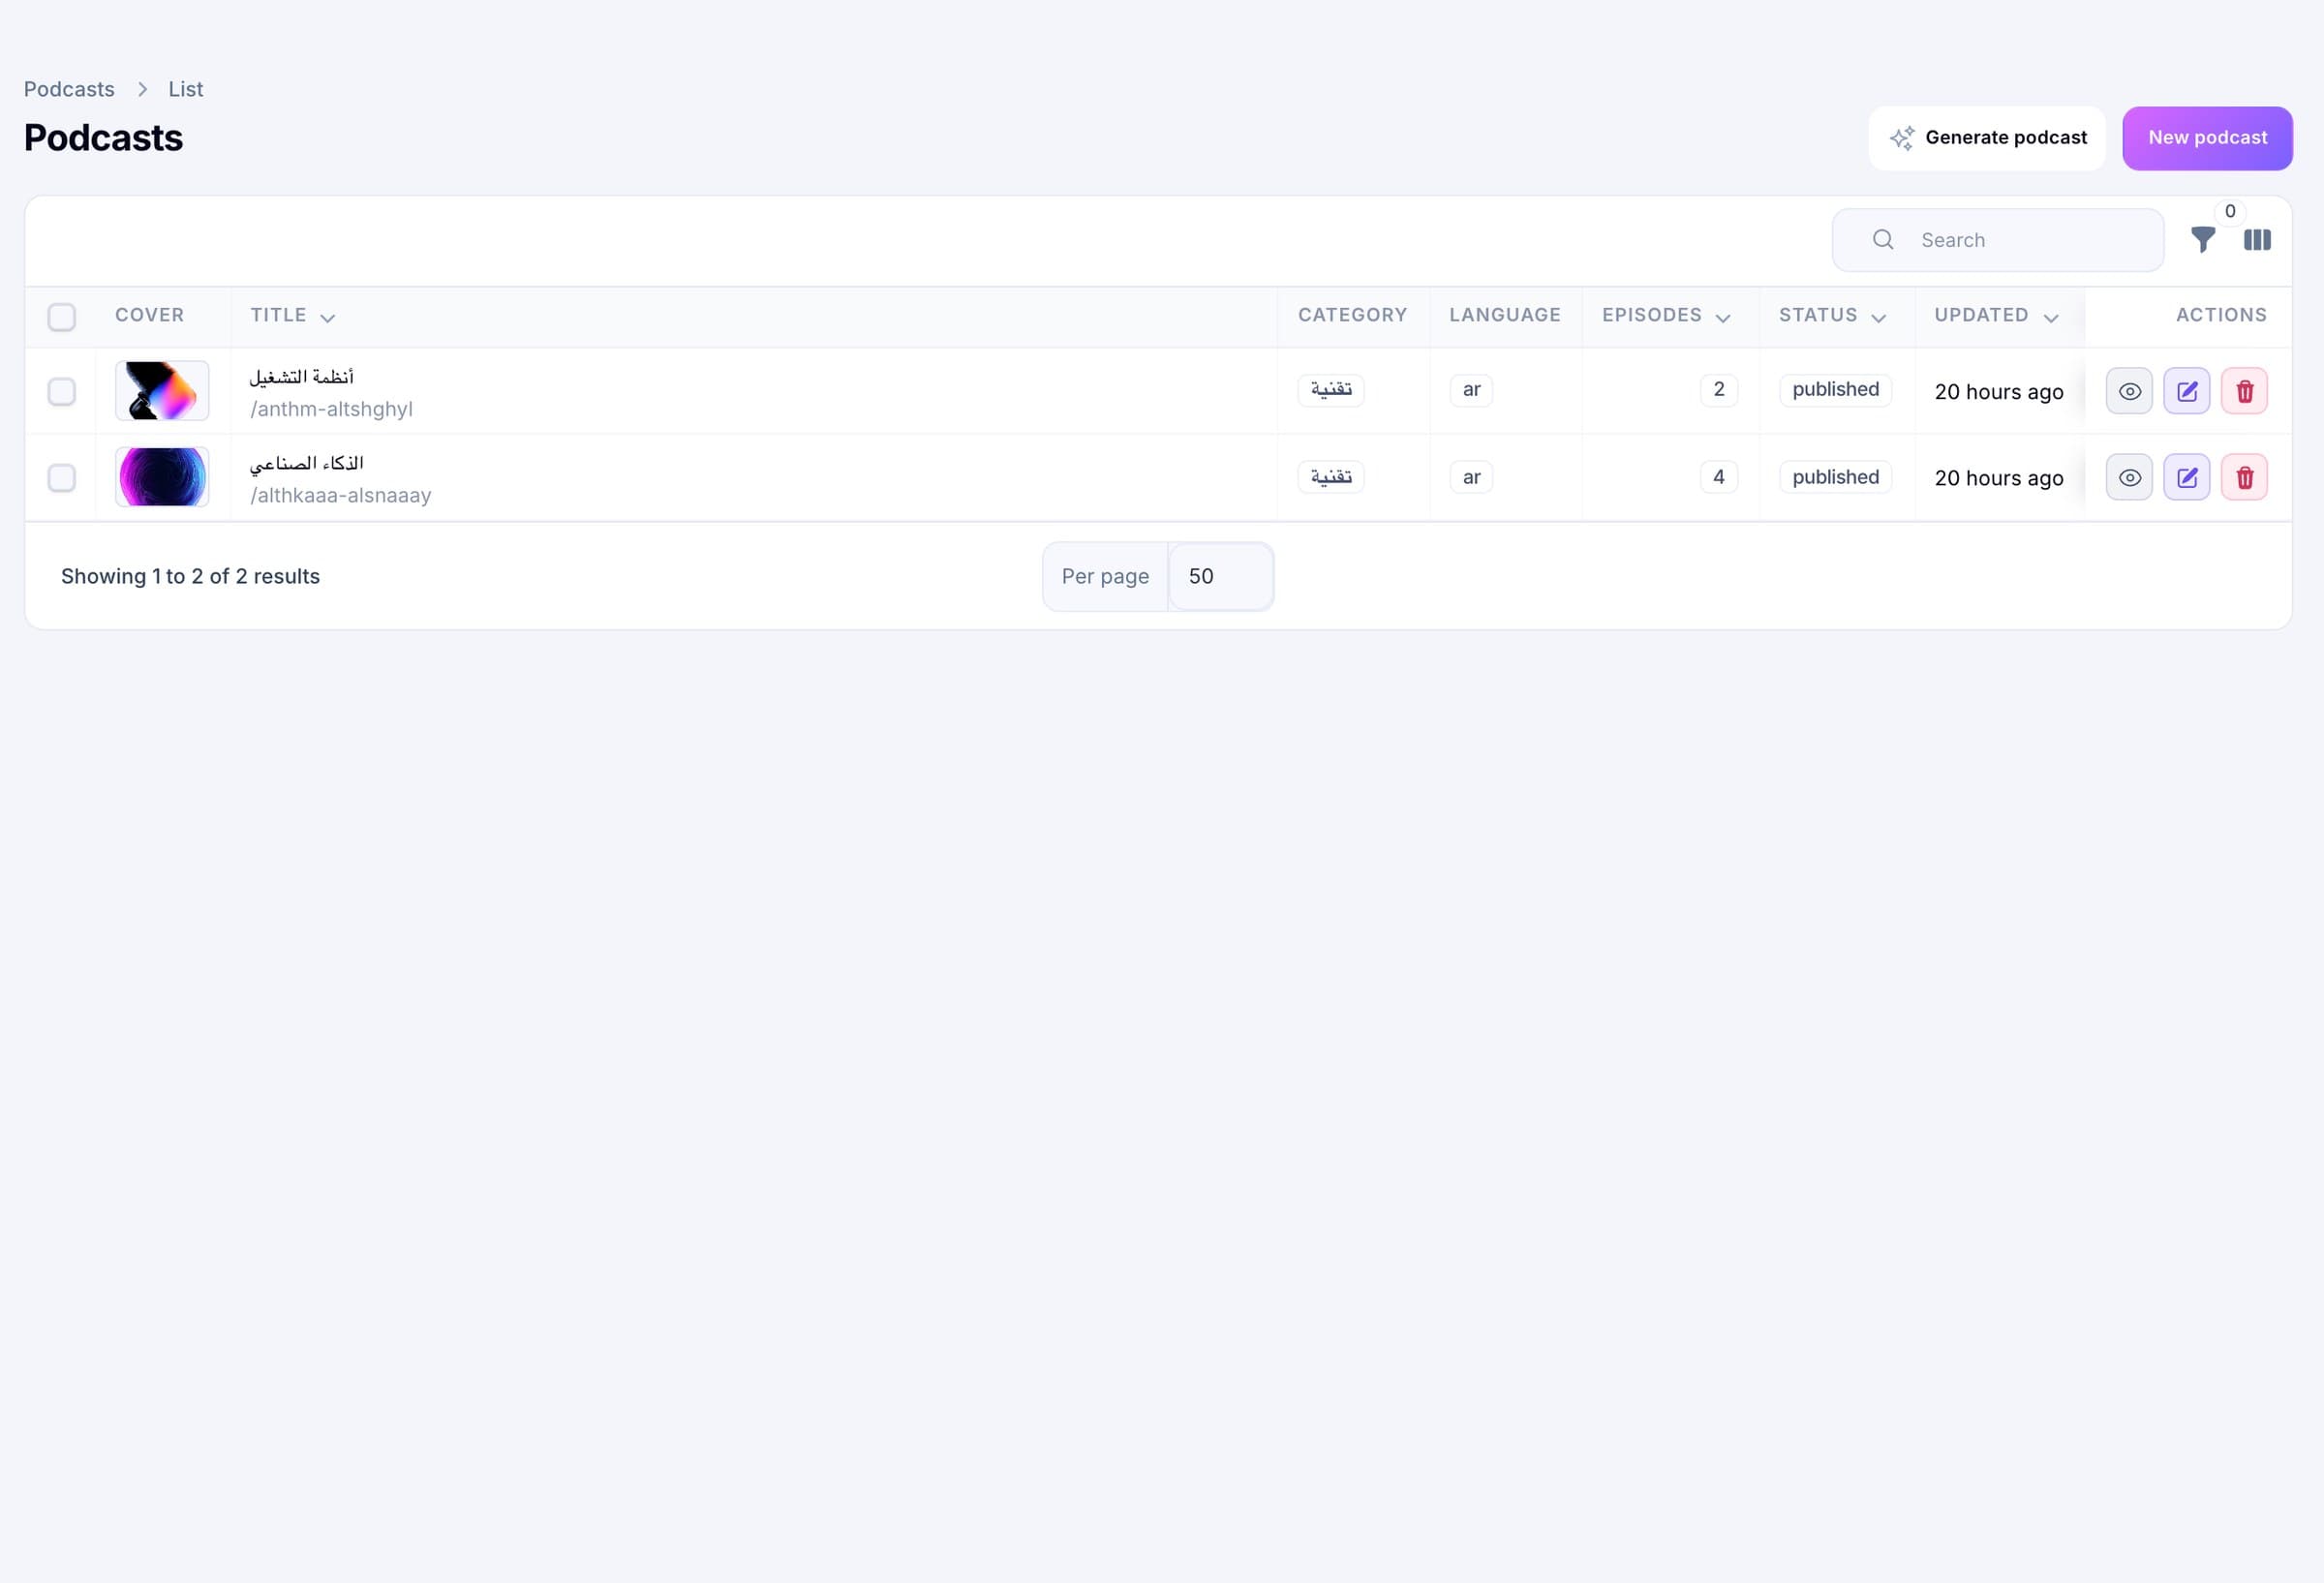
Task: Open the أنظمة التشغيل cover thumbnail
Action: click(162, 391)
